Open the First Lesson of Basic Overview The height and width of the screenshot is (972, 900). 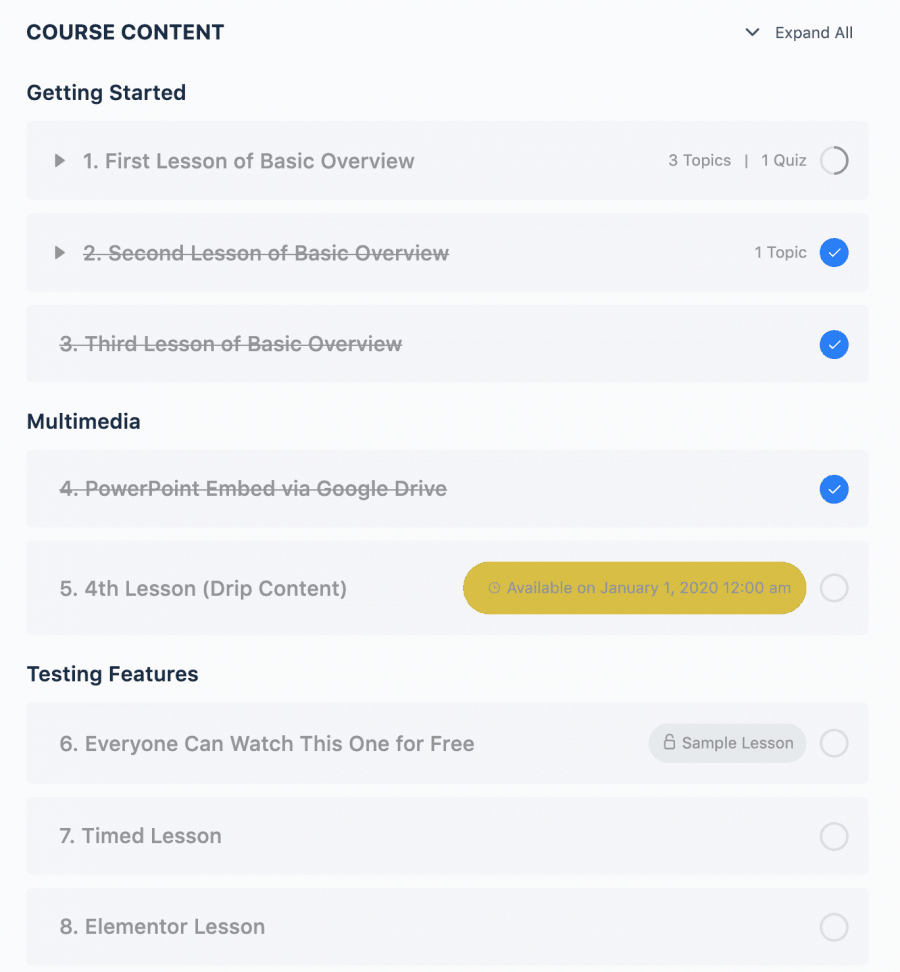click(248, 160)
